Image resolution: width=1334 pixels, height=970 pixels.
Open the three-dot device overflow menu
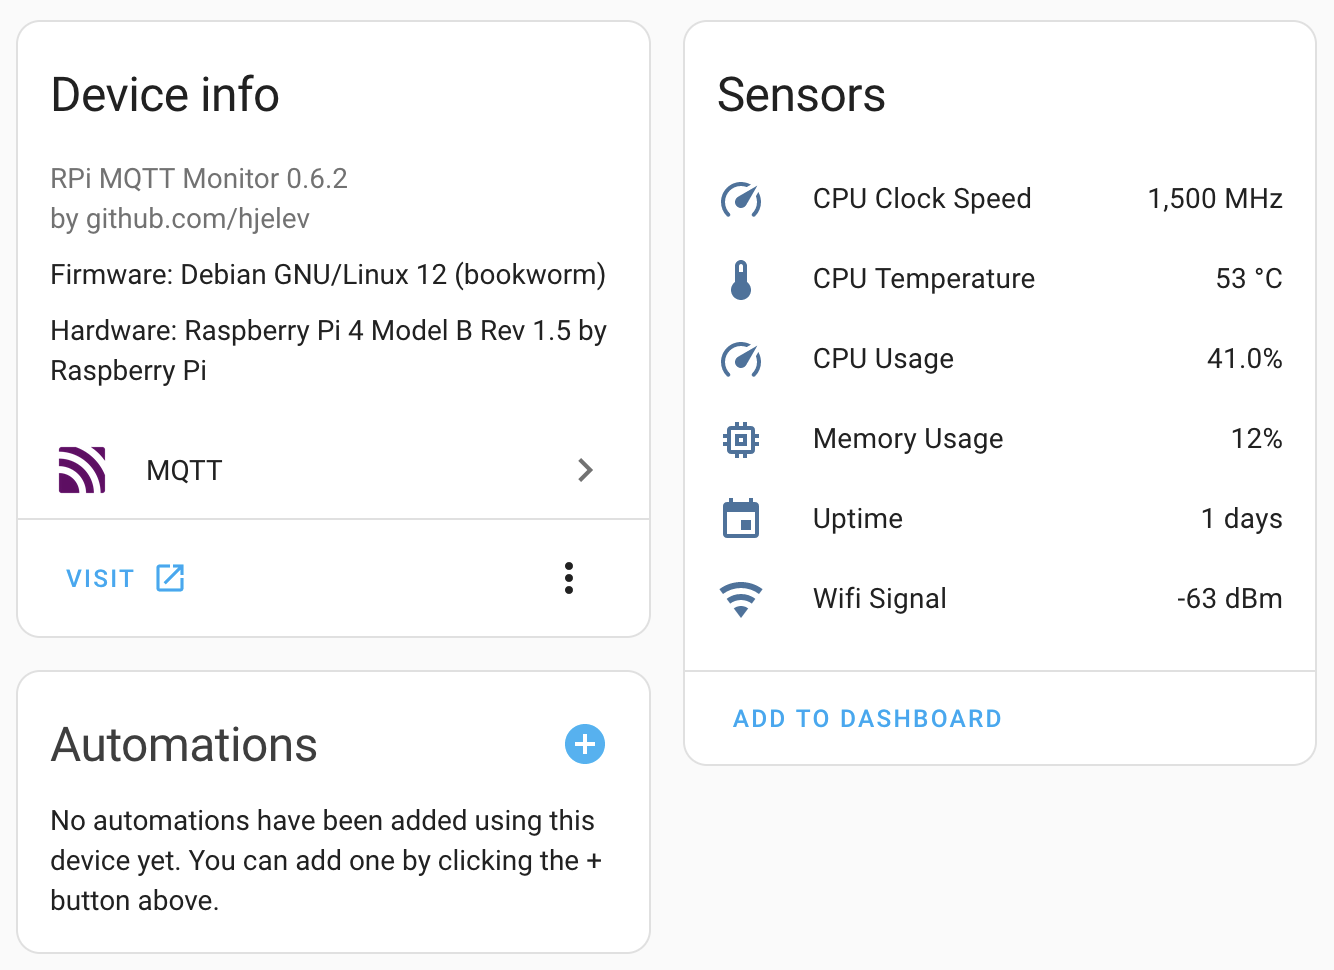tap(569, 578)
